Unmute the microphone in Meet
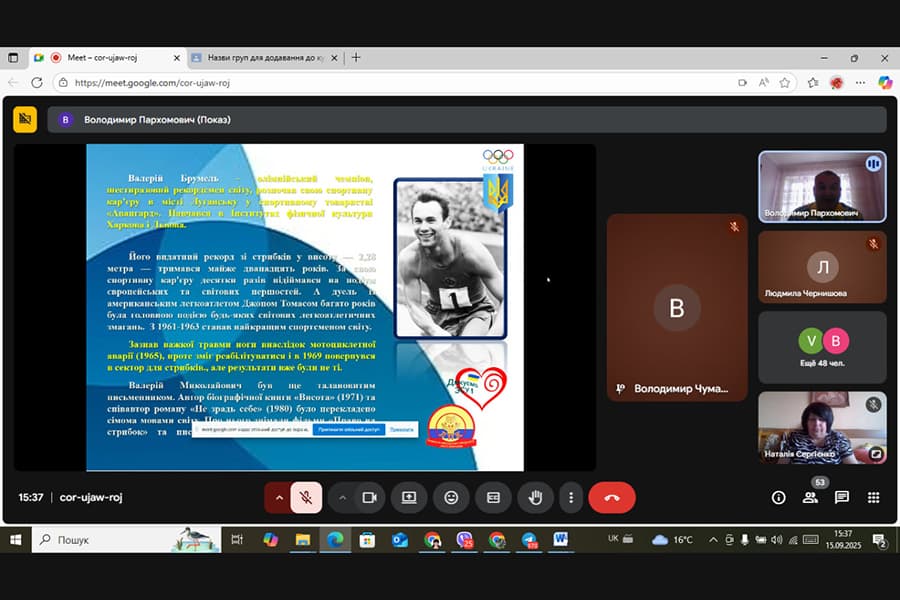This screenshot has width=900, height=600. pyautogui.click(x=307, y=497)
